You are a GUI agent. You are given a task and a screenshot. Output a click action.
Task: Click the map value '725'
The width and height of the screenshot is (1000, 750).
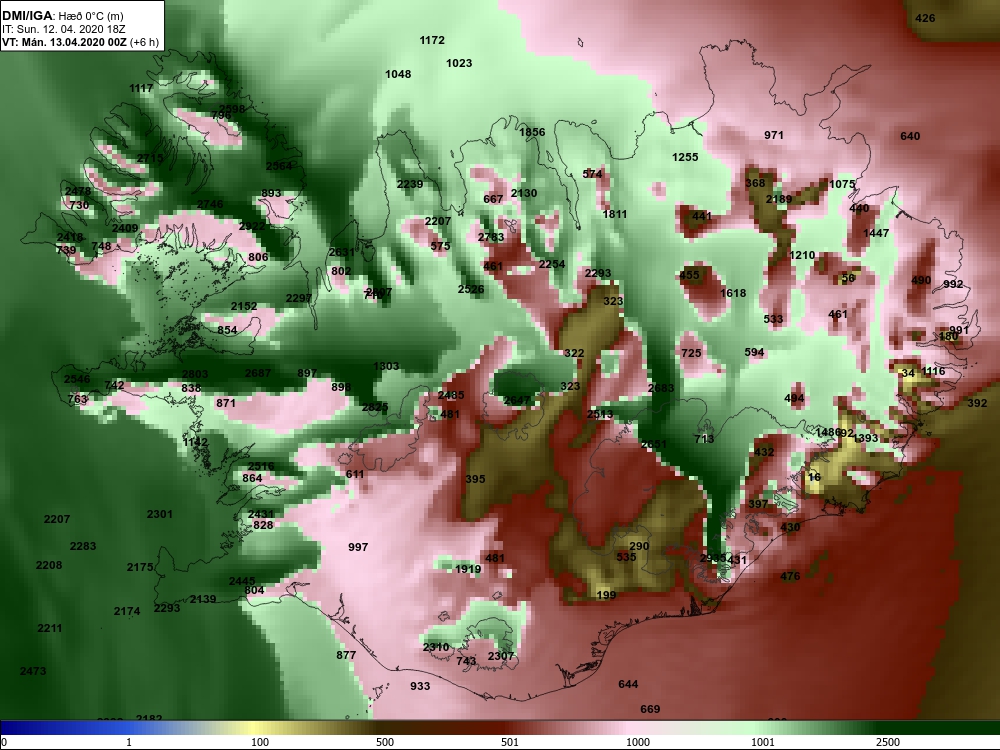click(x=691, y=353)
